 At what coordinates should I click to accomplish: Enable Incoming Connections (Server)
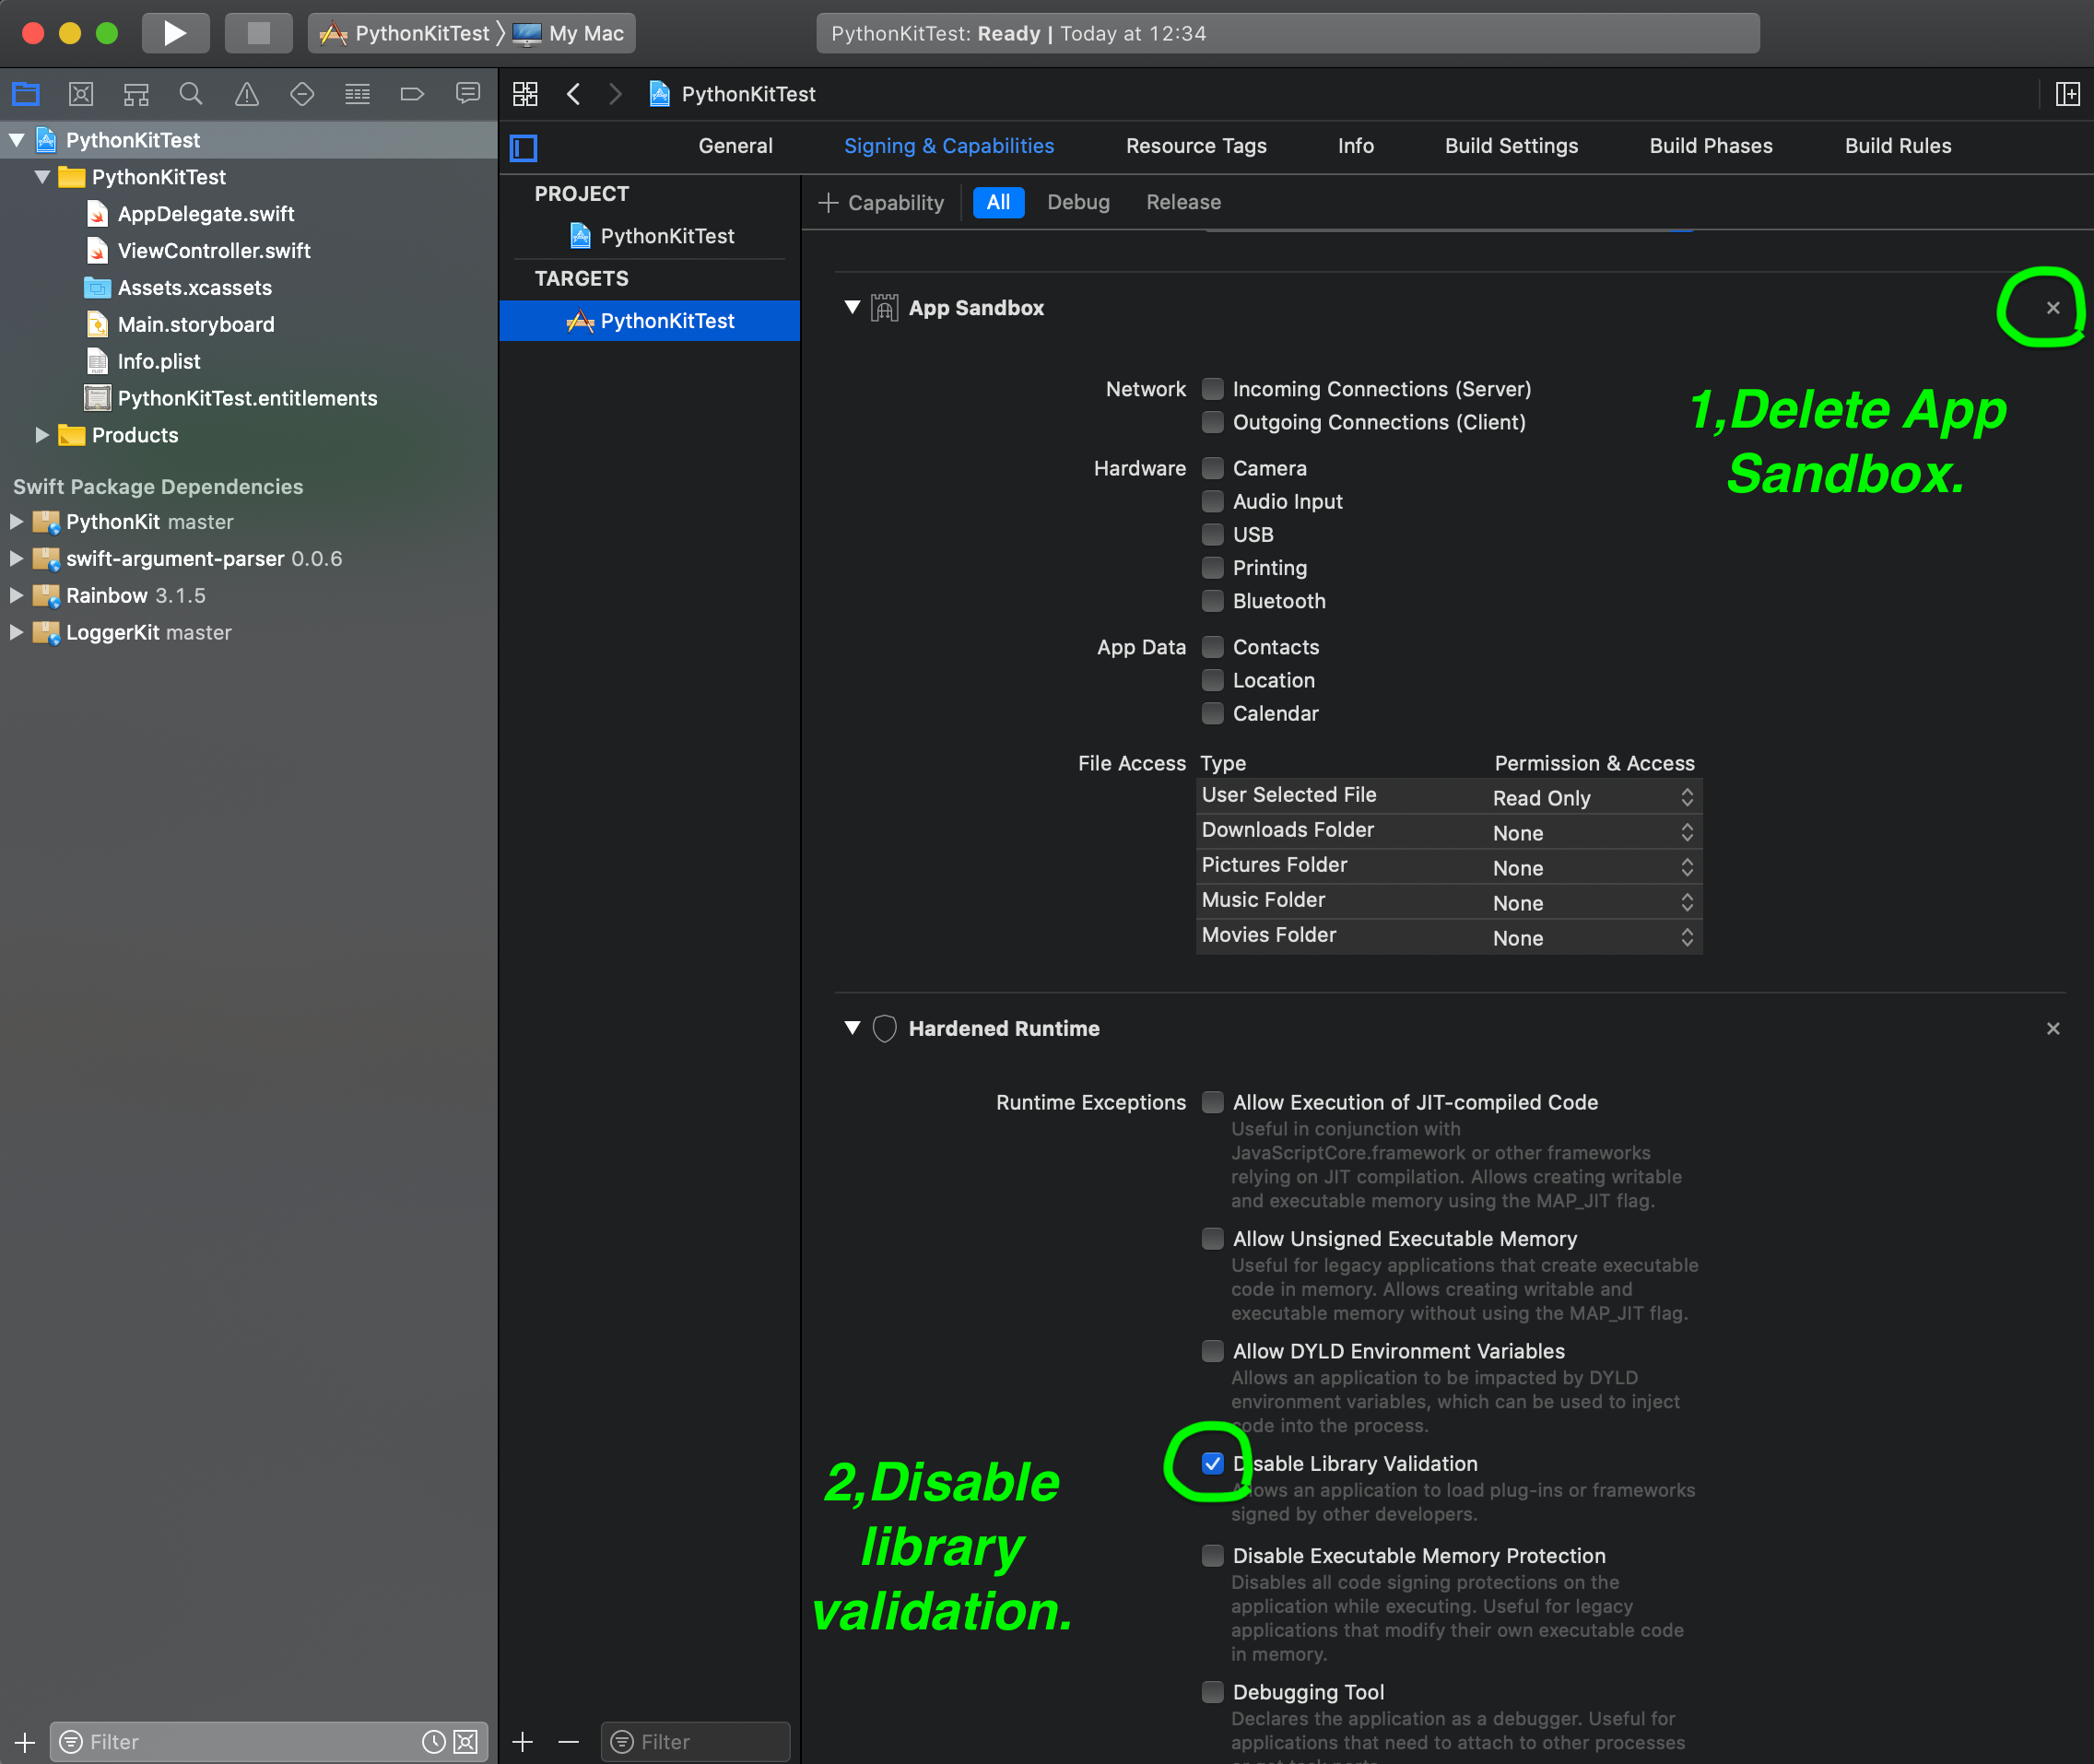point(1212,389)
